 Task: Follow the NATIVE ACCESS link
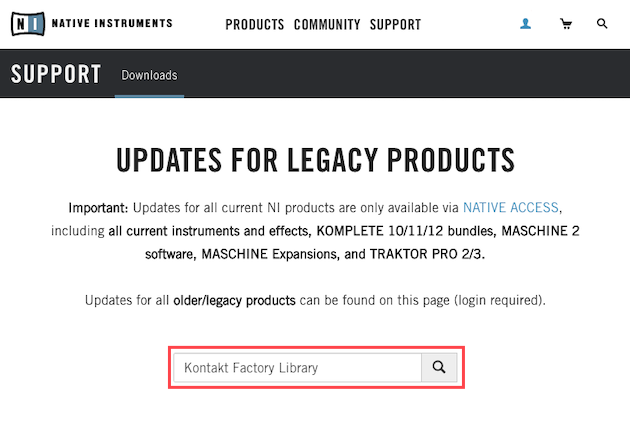511,208
